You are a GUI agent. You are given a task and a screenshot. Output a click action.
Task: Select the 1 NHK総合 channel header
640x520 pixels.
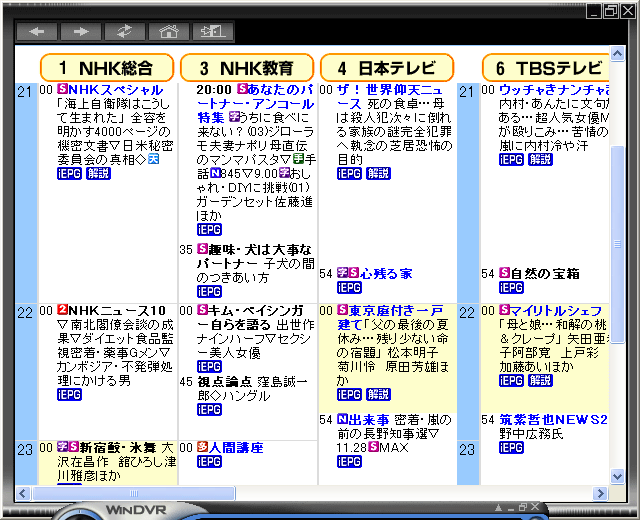(x=107, y=68)
